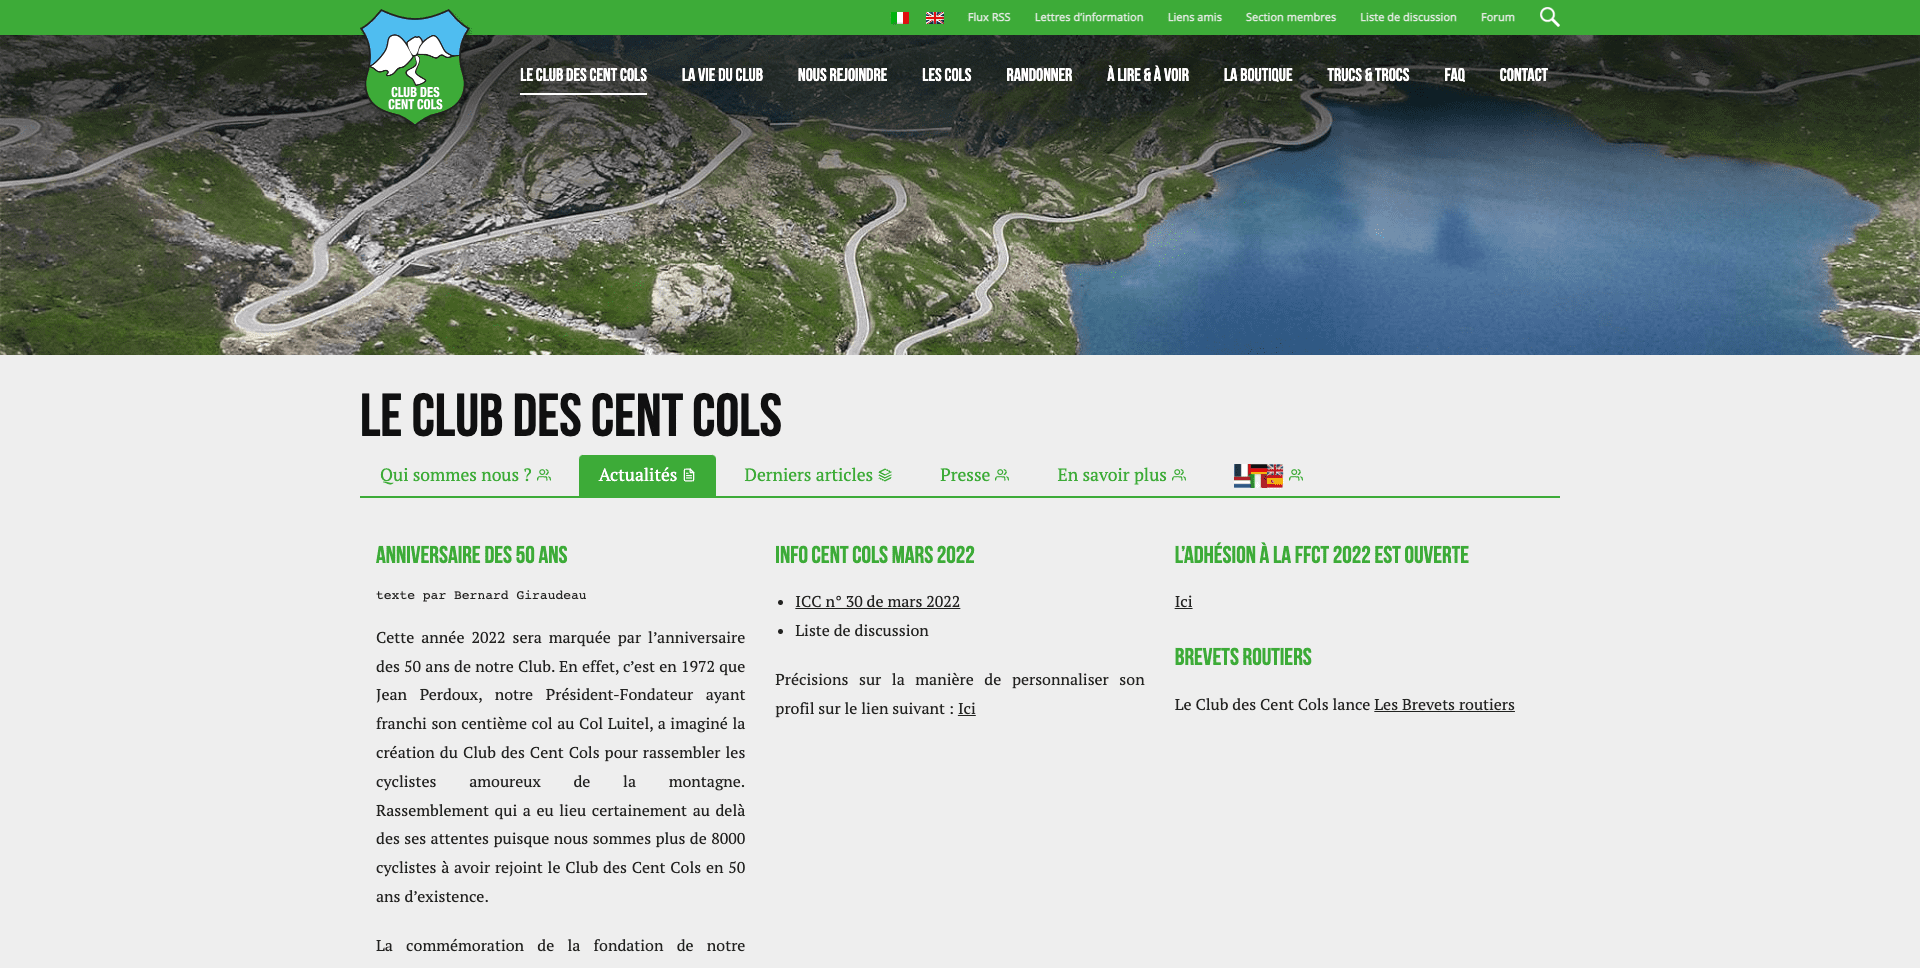The width and height of the screenshot is (1920, 968).
Task: Click Brevets Routiers heading
Action: tap(1243, 657)
